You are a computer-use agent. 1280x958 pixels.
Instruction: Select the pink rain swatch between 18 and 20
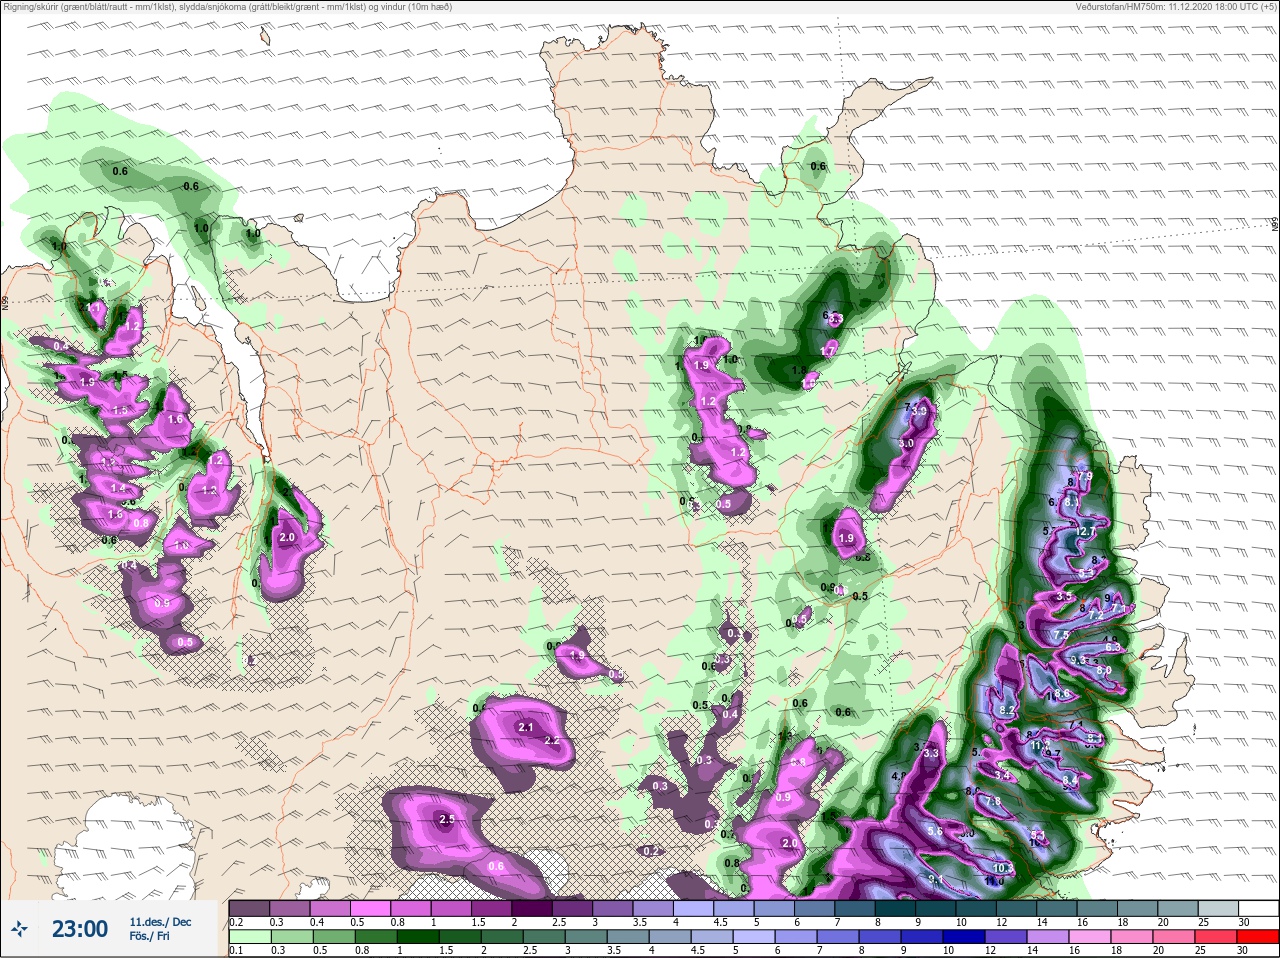coord(1132,938)
